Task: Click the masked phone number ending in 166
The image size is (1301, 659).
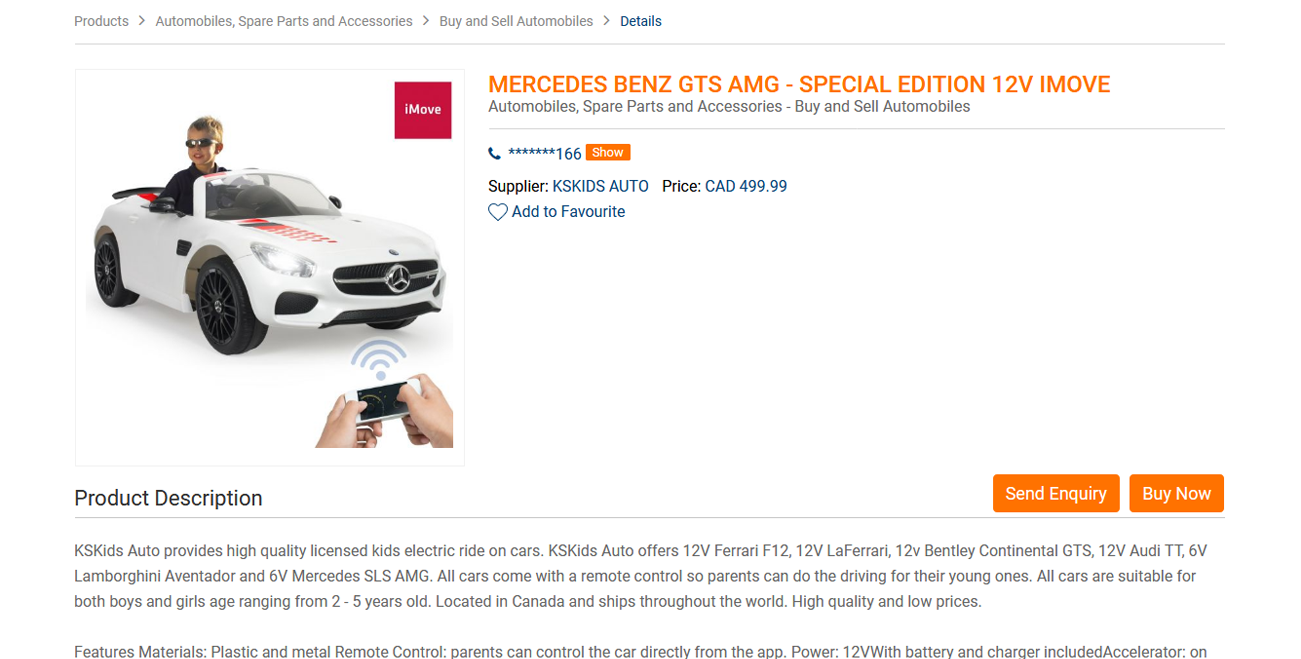Action: (545, 153)
